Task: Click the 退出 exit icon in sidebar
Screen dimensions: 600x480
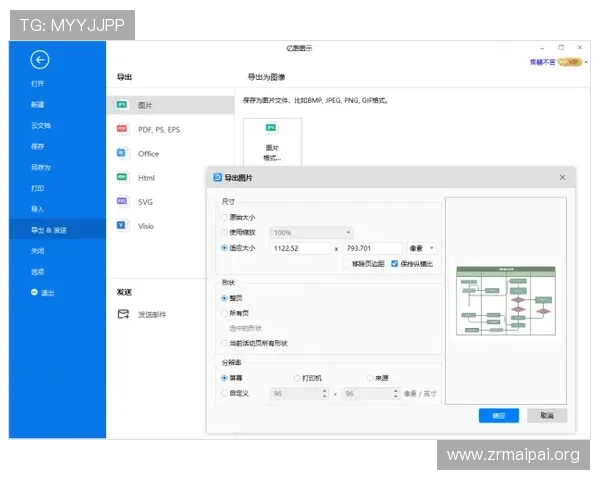Action: [x=34, y=292]
